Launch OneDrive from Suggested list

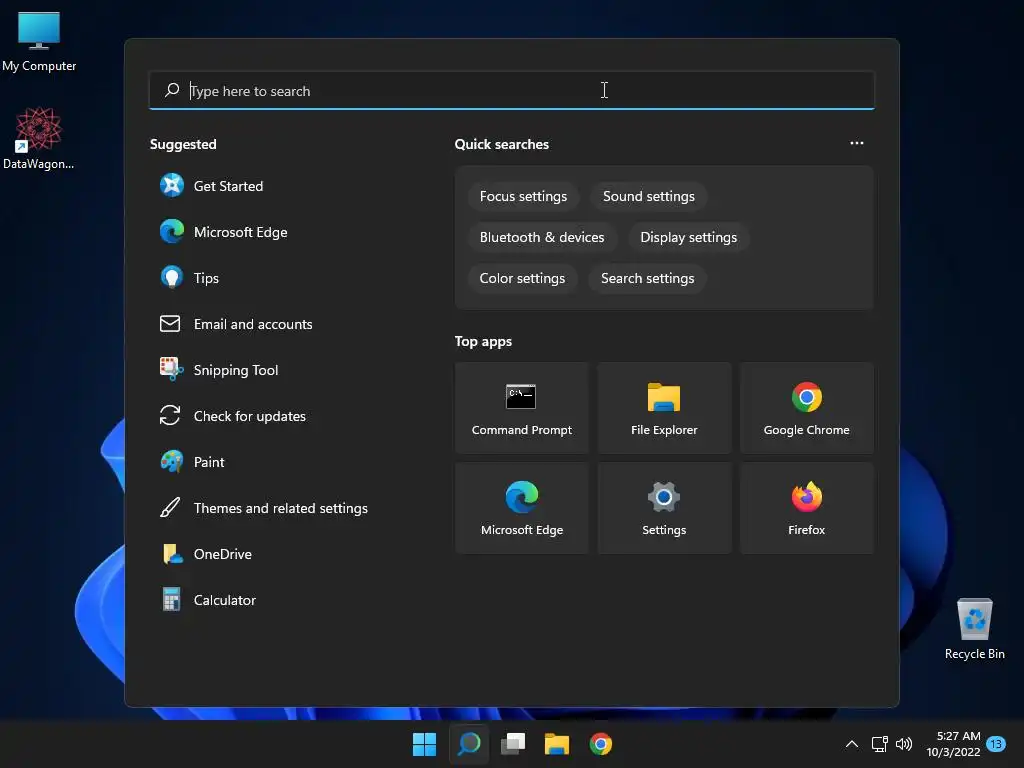(x=206, y=554)
